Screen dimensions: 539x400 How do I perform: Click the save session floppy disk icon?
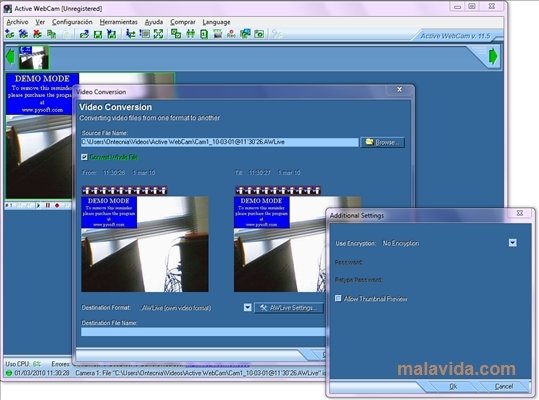click(98, 34)
